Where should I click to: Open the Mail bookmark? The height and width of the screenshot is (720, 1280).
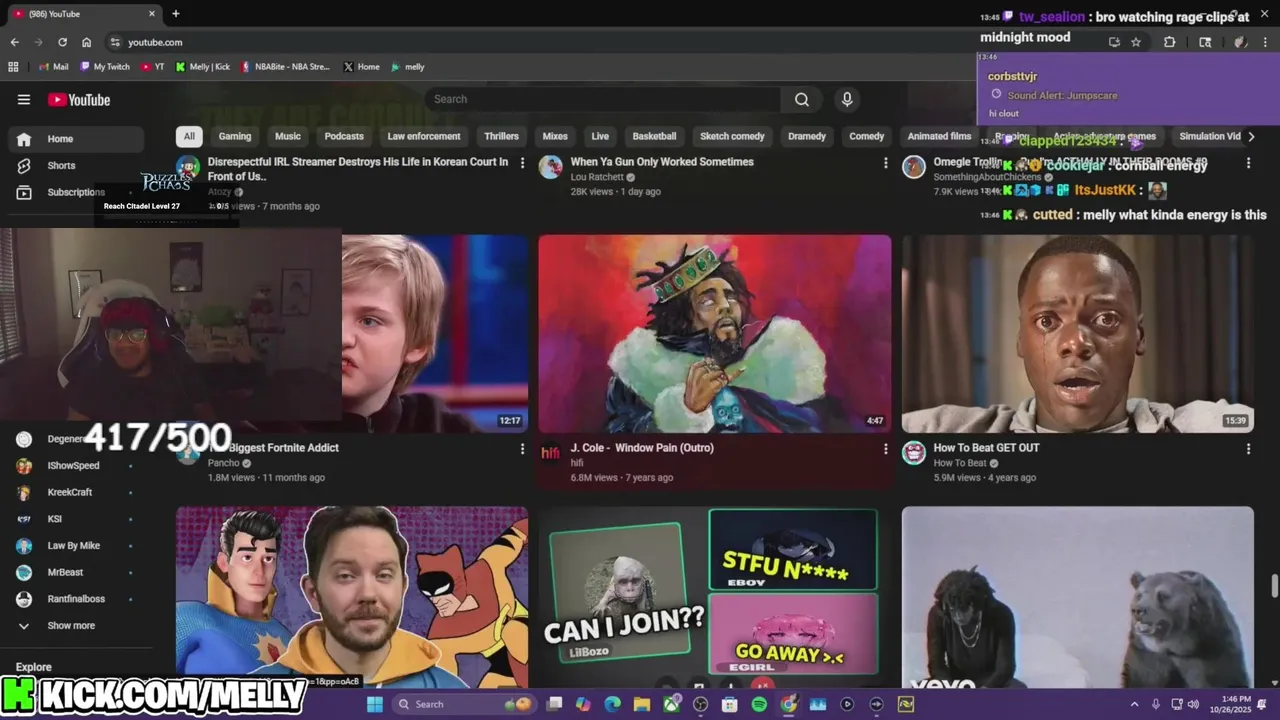pos(53,67)
